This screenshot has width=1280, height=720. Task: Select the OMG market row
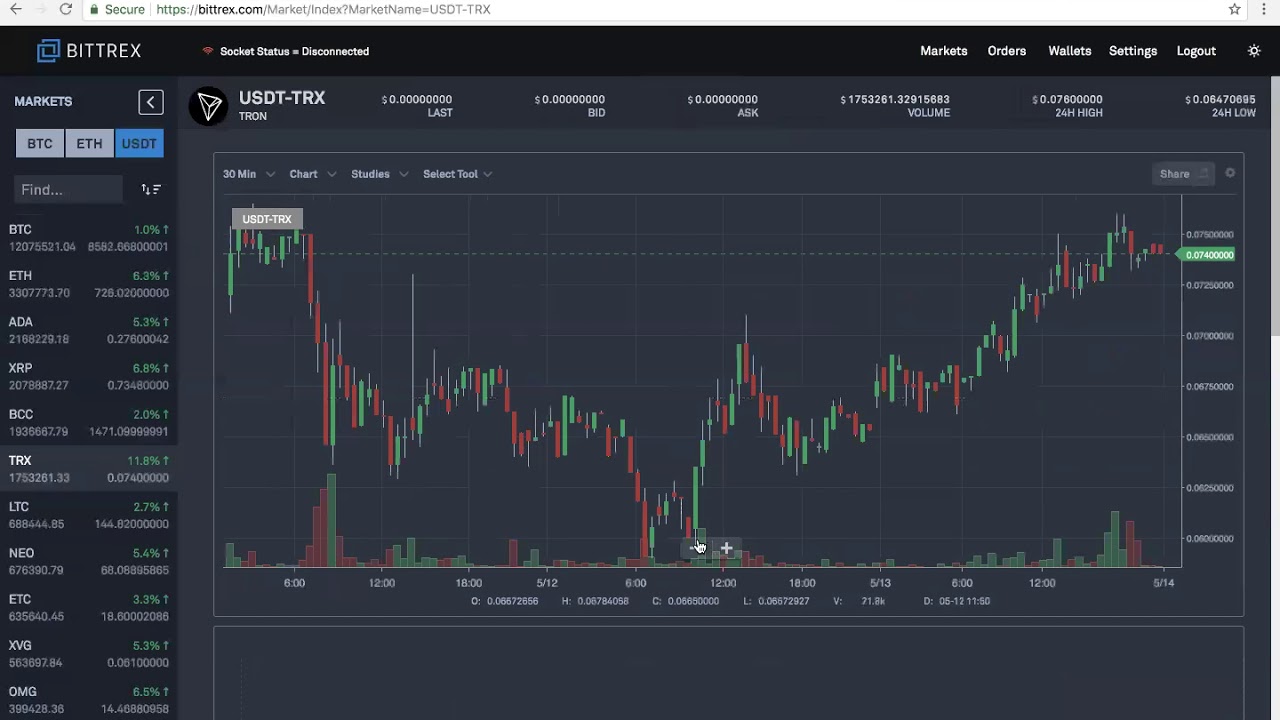[x=89, y=700]
